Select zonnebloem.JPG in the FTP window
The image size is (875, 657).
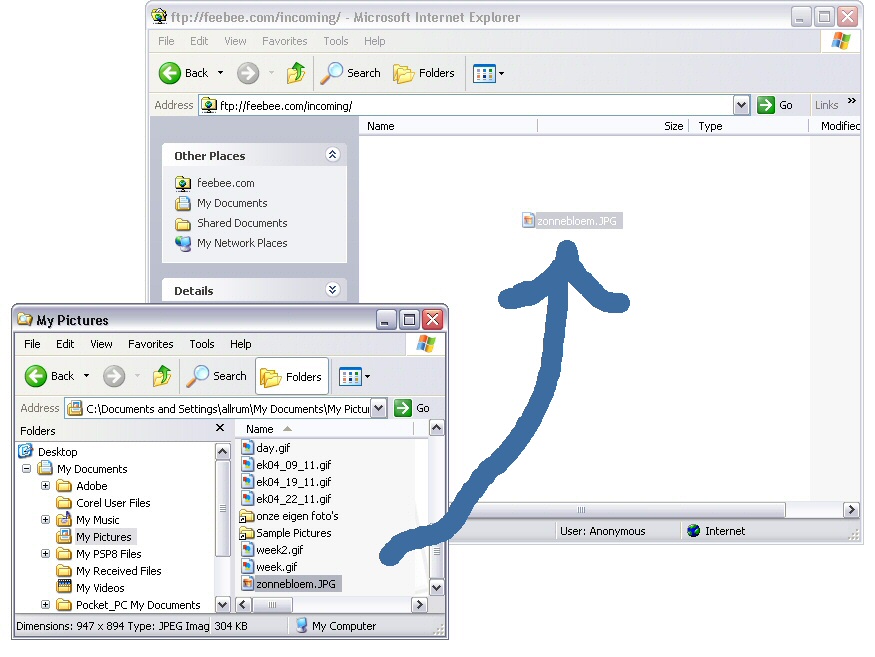click(571, 221)
